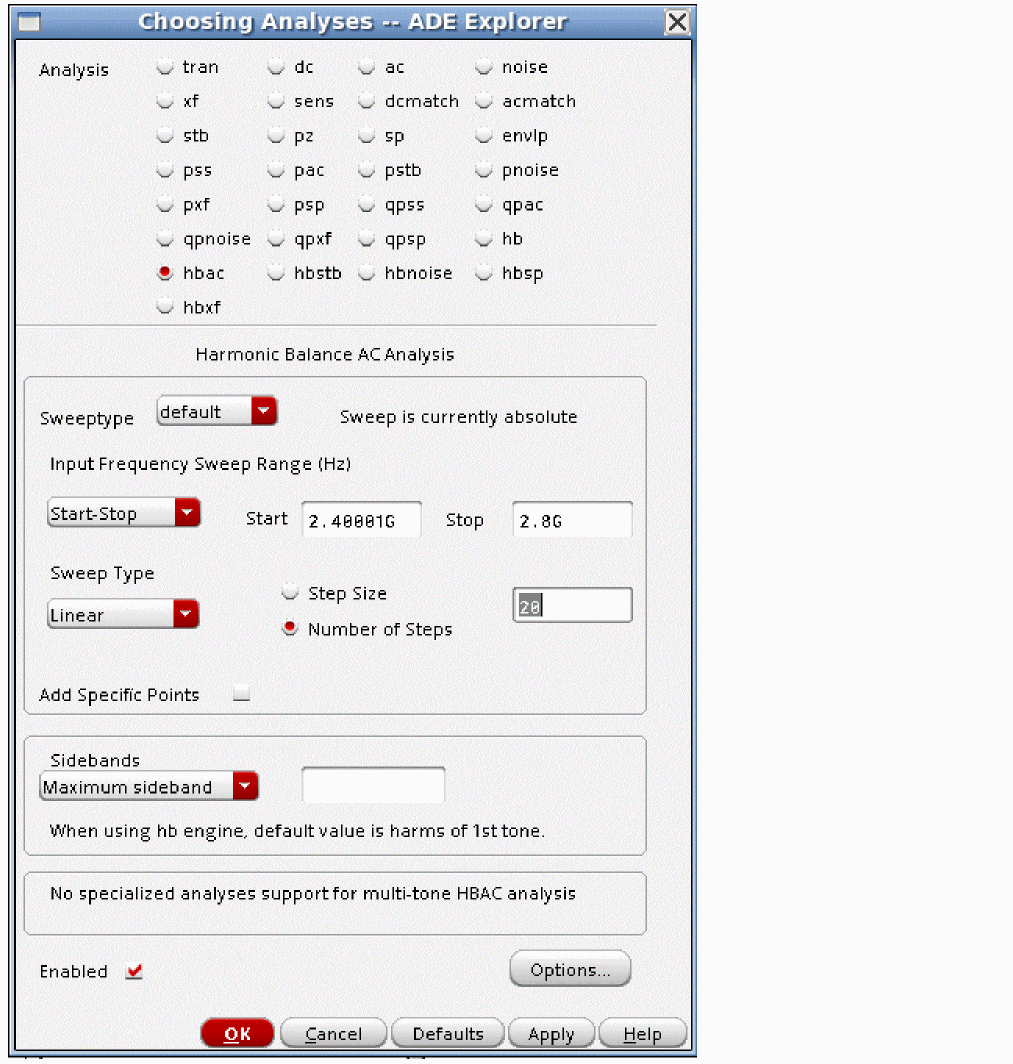Select pac analysis radio button
Screen dimensions: 1013x1064
pyautogui.click(x=275, y=170)
